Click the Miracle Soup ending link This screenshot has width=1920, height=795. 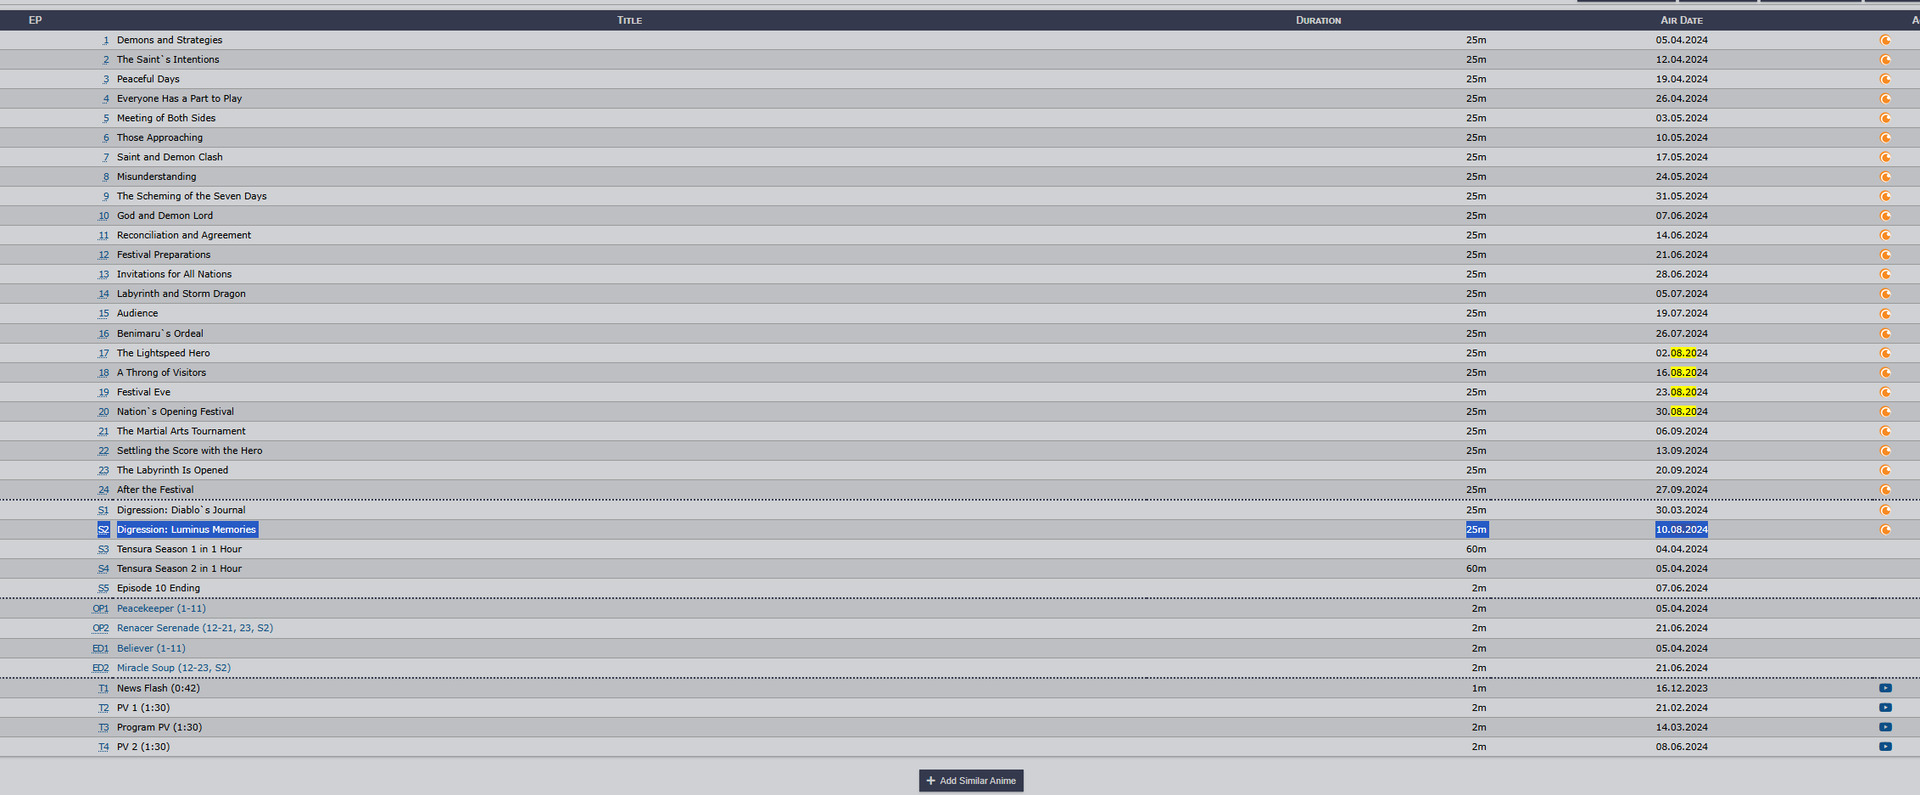point(173,668)
